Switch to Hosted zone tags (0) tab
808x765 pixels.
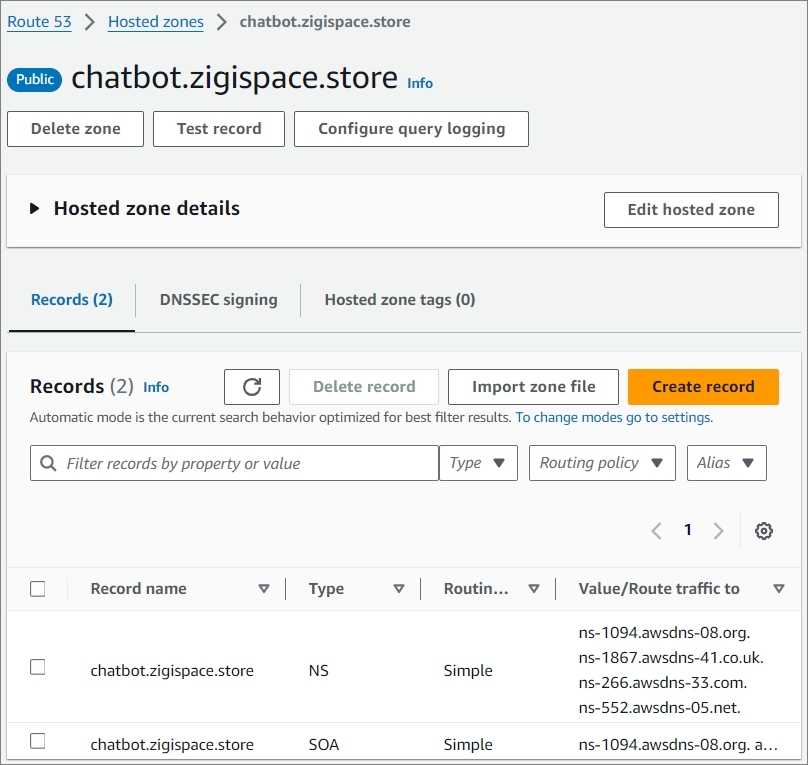(x=400, y=300)
